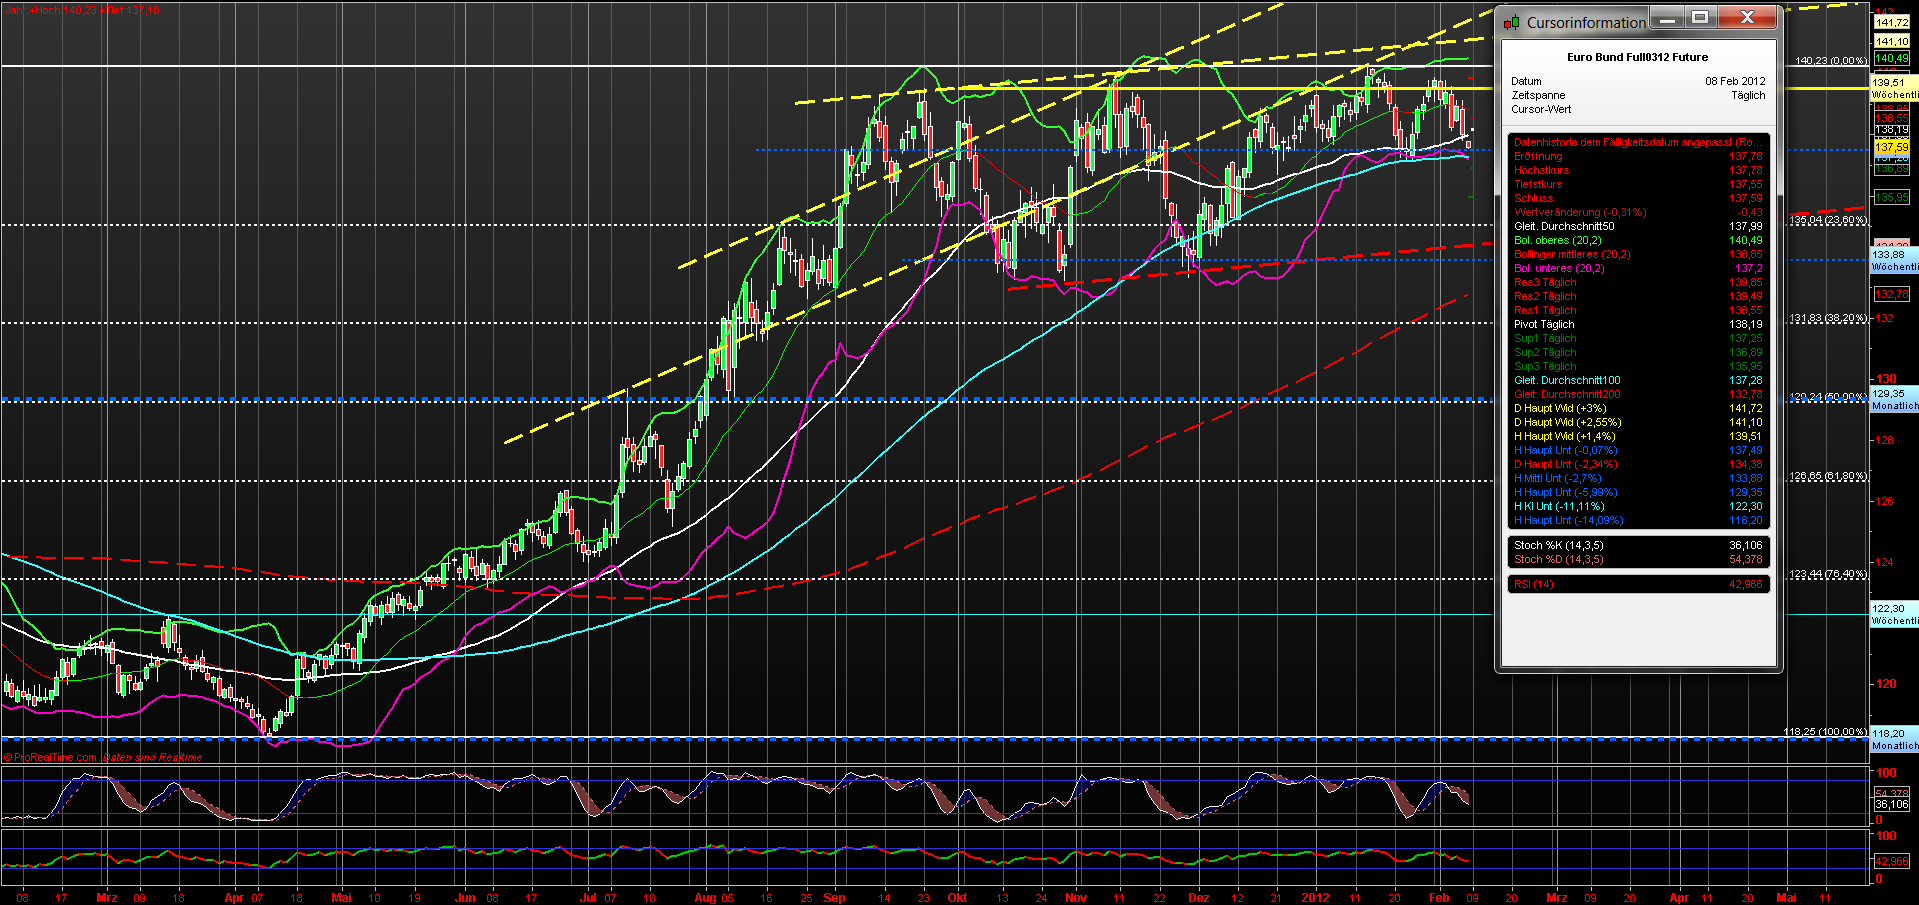Click the 'H Kl Unt (-11,11%)' row
Image resolution: width=1919 pixels, height=905 pixels.
coord(1638,506)
